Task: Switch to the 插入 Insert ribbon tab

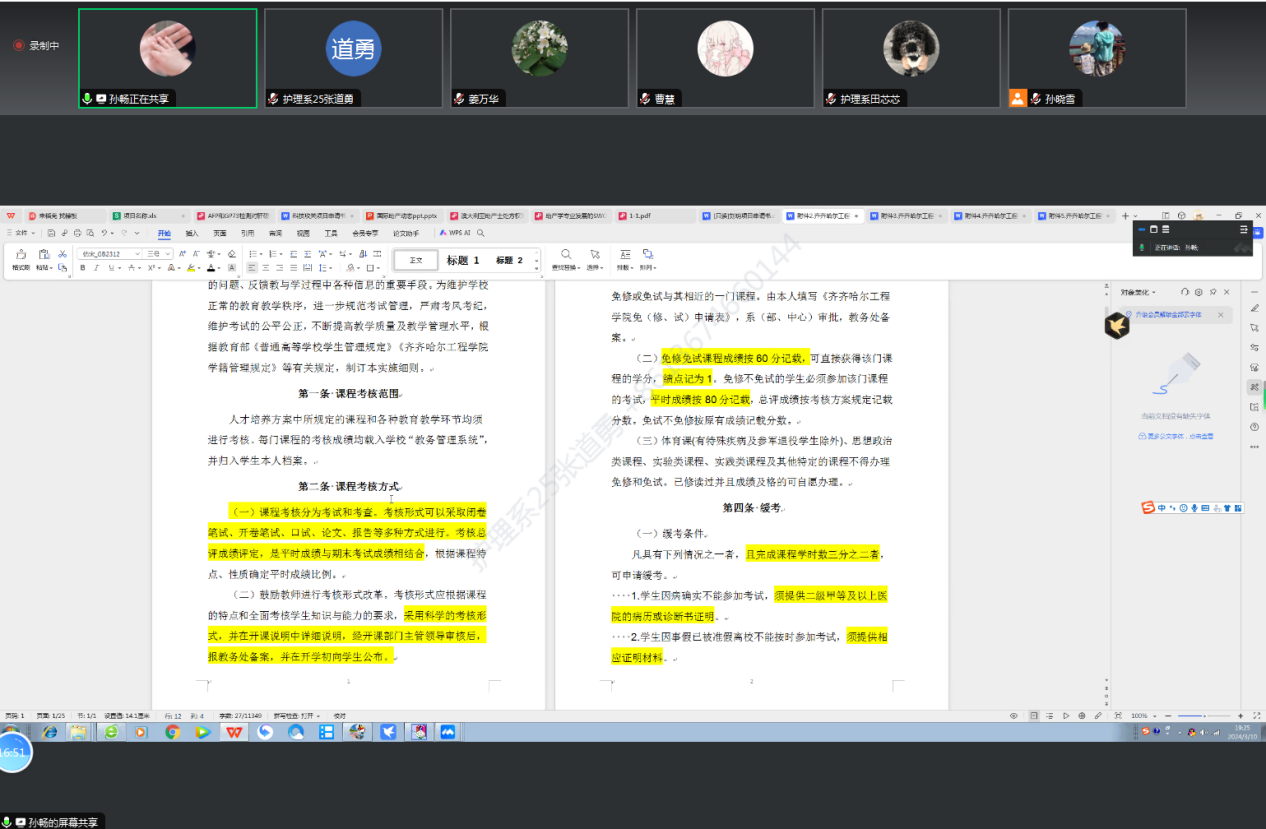Action: pos(192,233)
